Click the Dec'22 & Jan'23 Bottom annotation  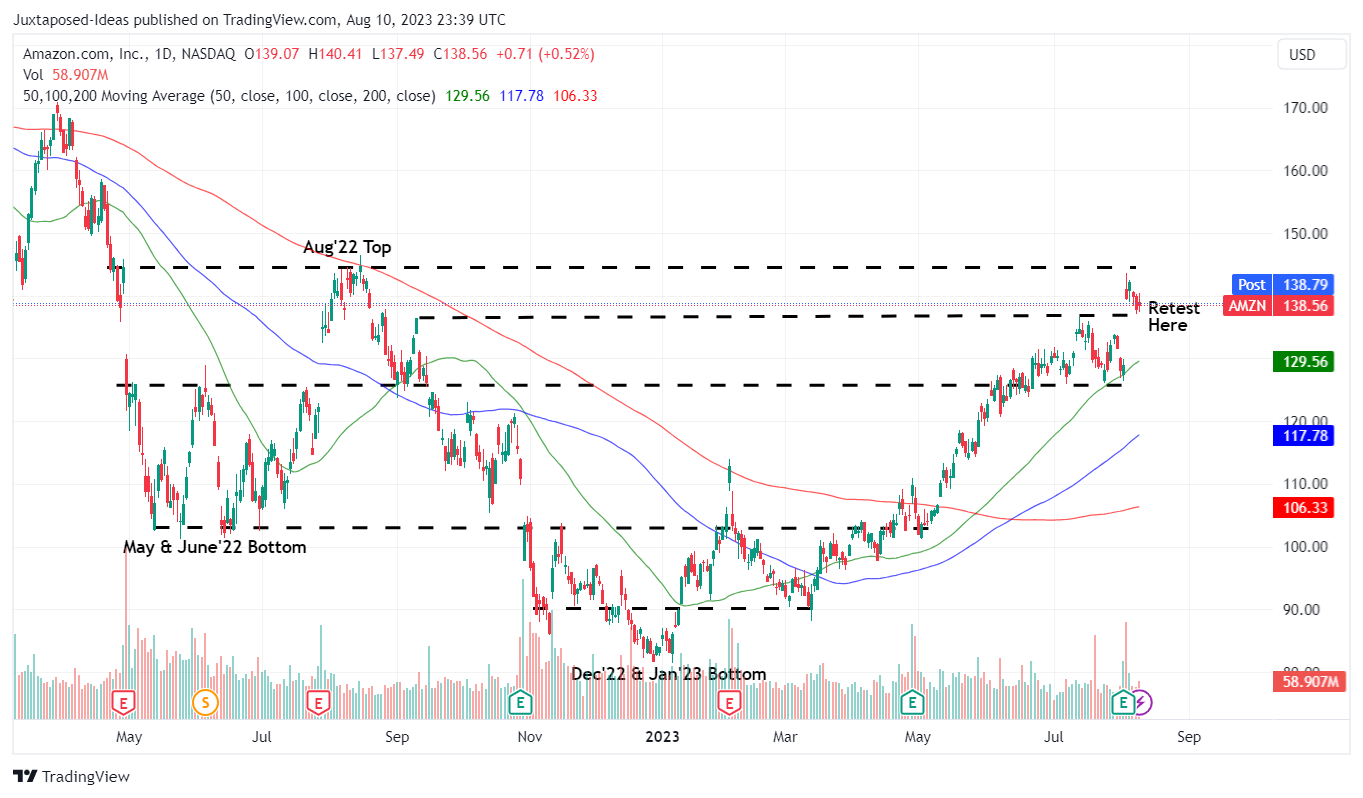point(669,674)
